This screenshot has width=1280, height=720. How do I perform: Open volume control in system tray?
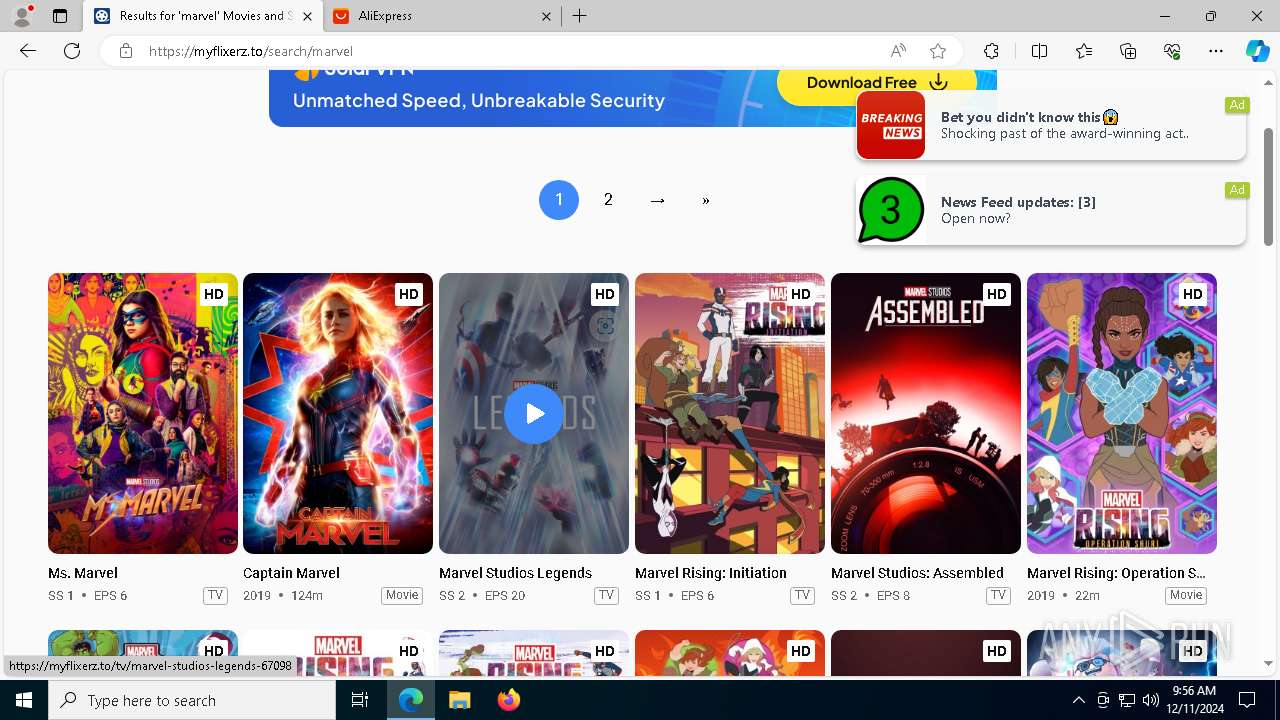click(x=1150, y=700)
